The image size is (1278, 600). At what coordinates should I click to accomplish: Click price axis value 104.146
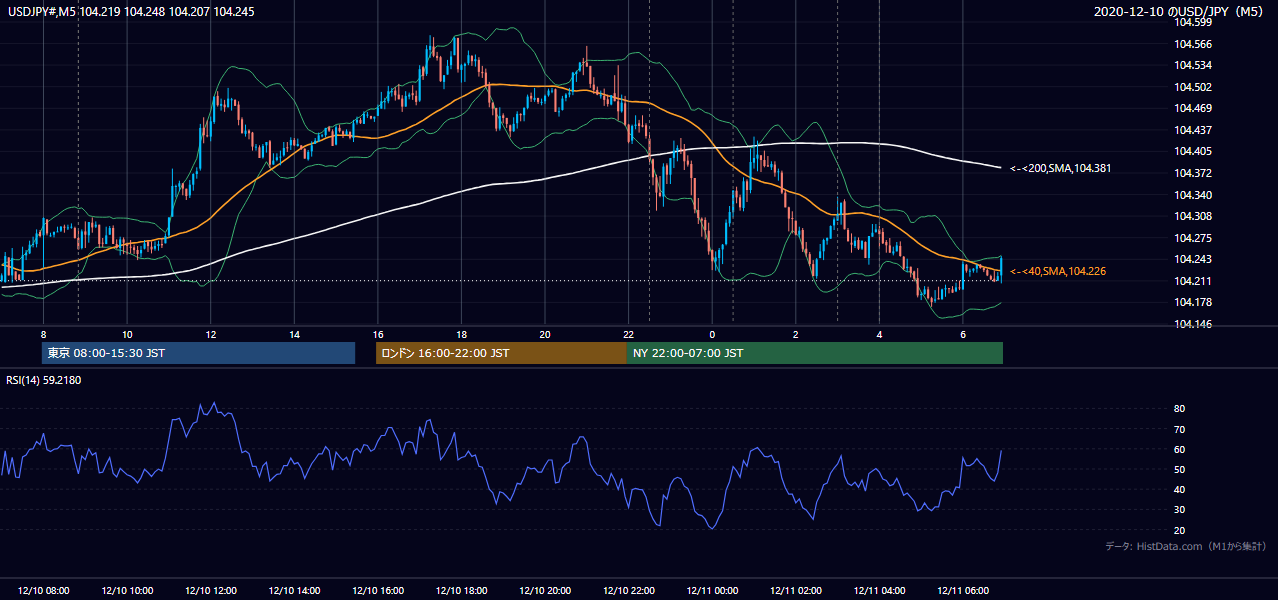1195,324
